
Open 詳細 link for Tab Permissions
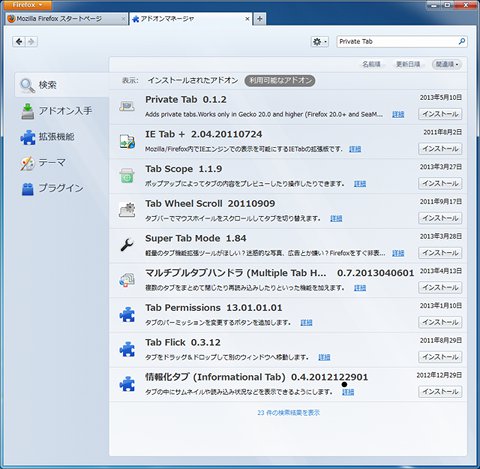[306, 322]
